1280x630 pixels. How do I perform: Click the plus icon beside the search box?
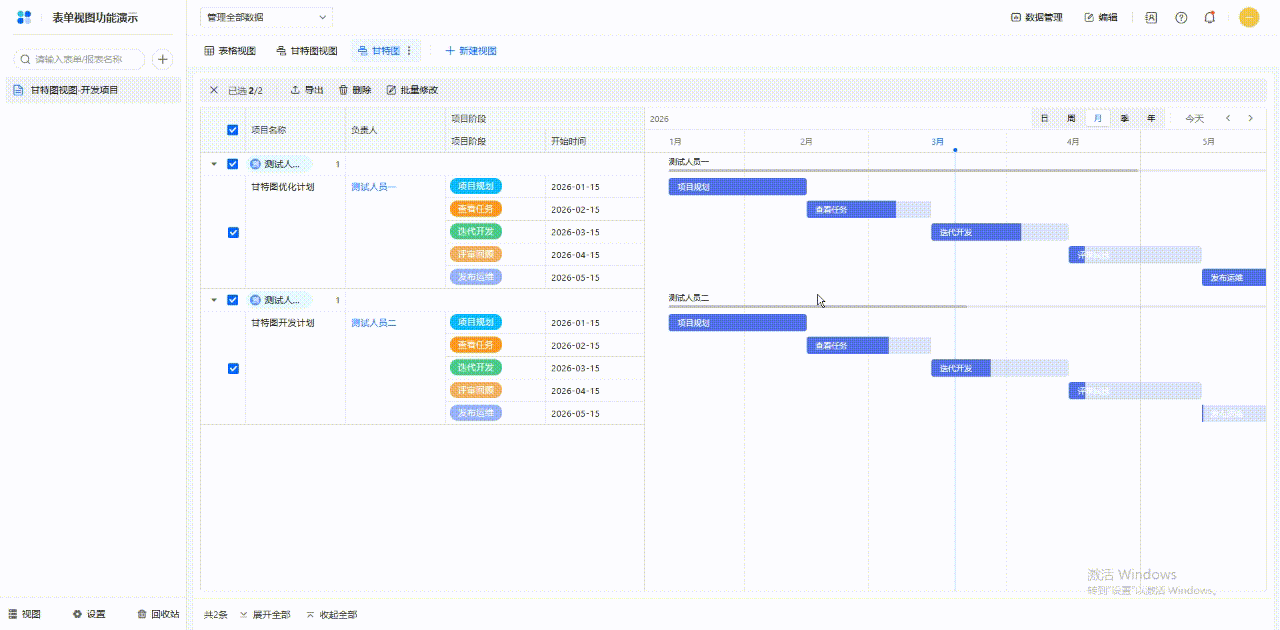click(x=162, y=59)
